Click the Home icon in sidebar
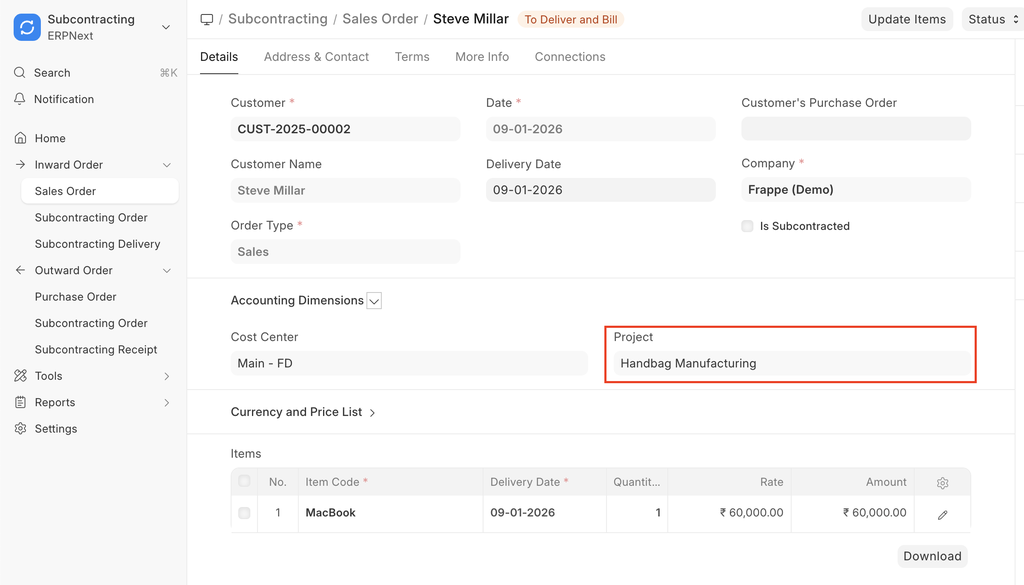Screen dimensions: 1024x585 tap(20, 138)
